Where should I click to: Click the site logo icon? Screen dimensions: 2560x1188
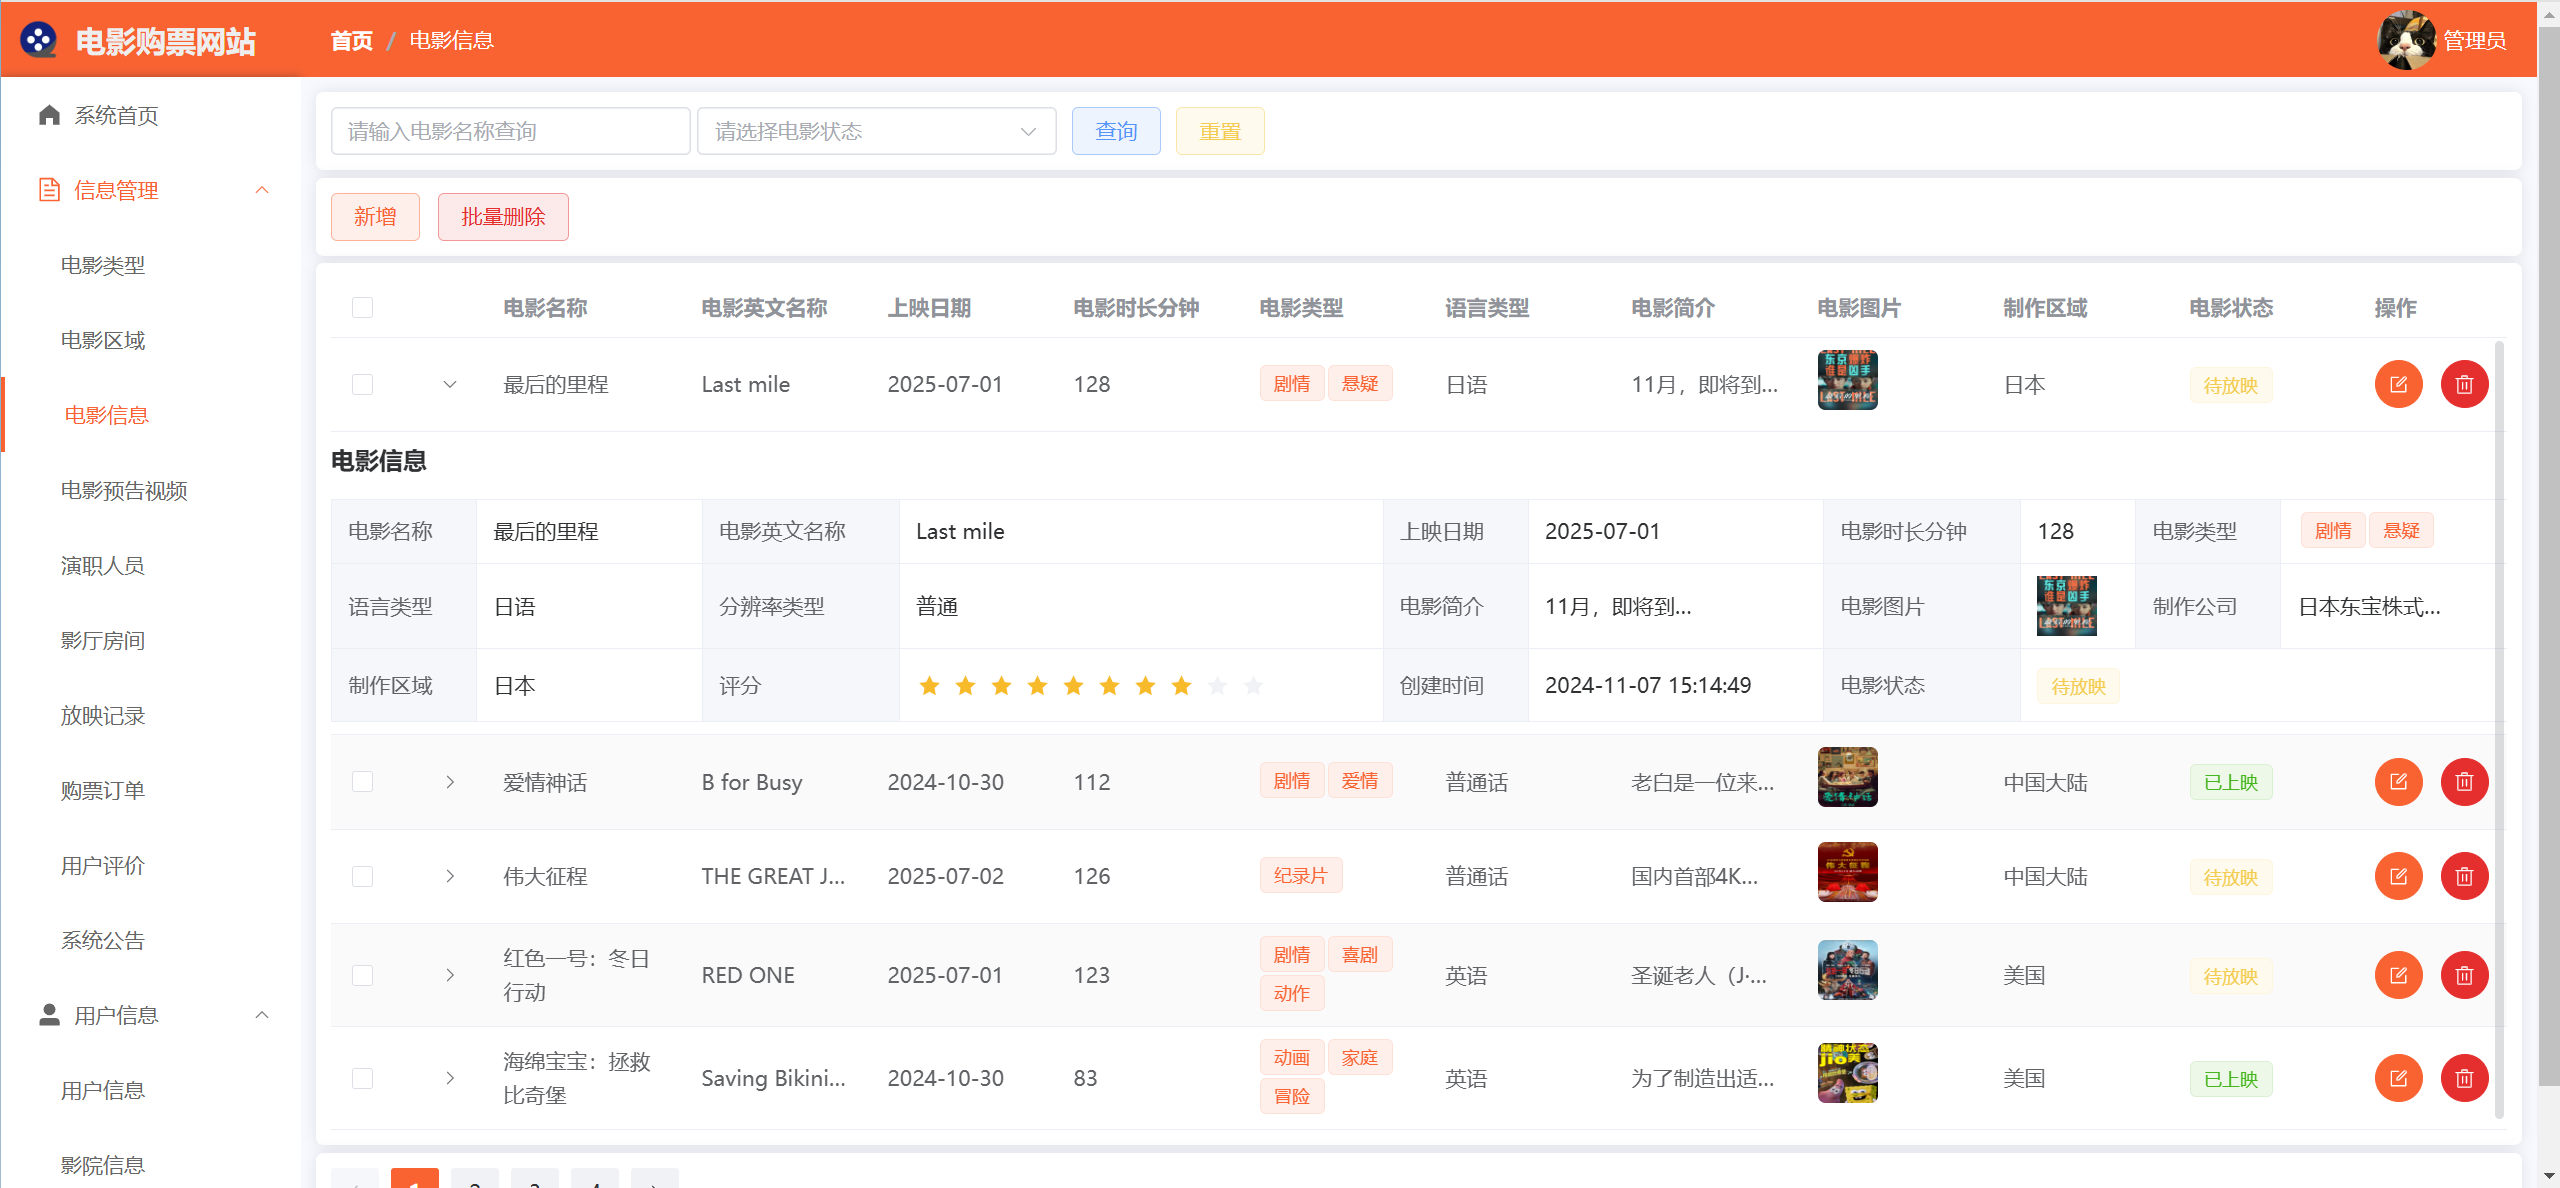click(x=39, y=40)
